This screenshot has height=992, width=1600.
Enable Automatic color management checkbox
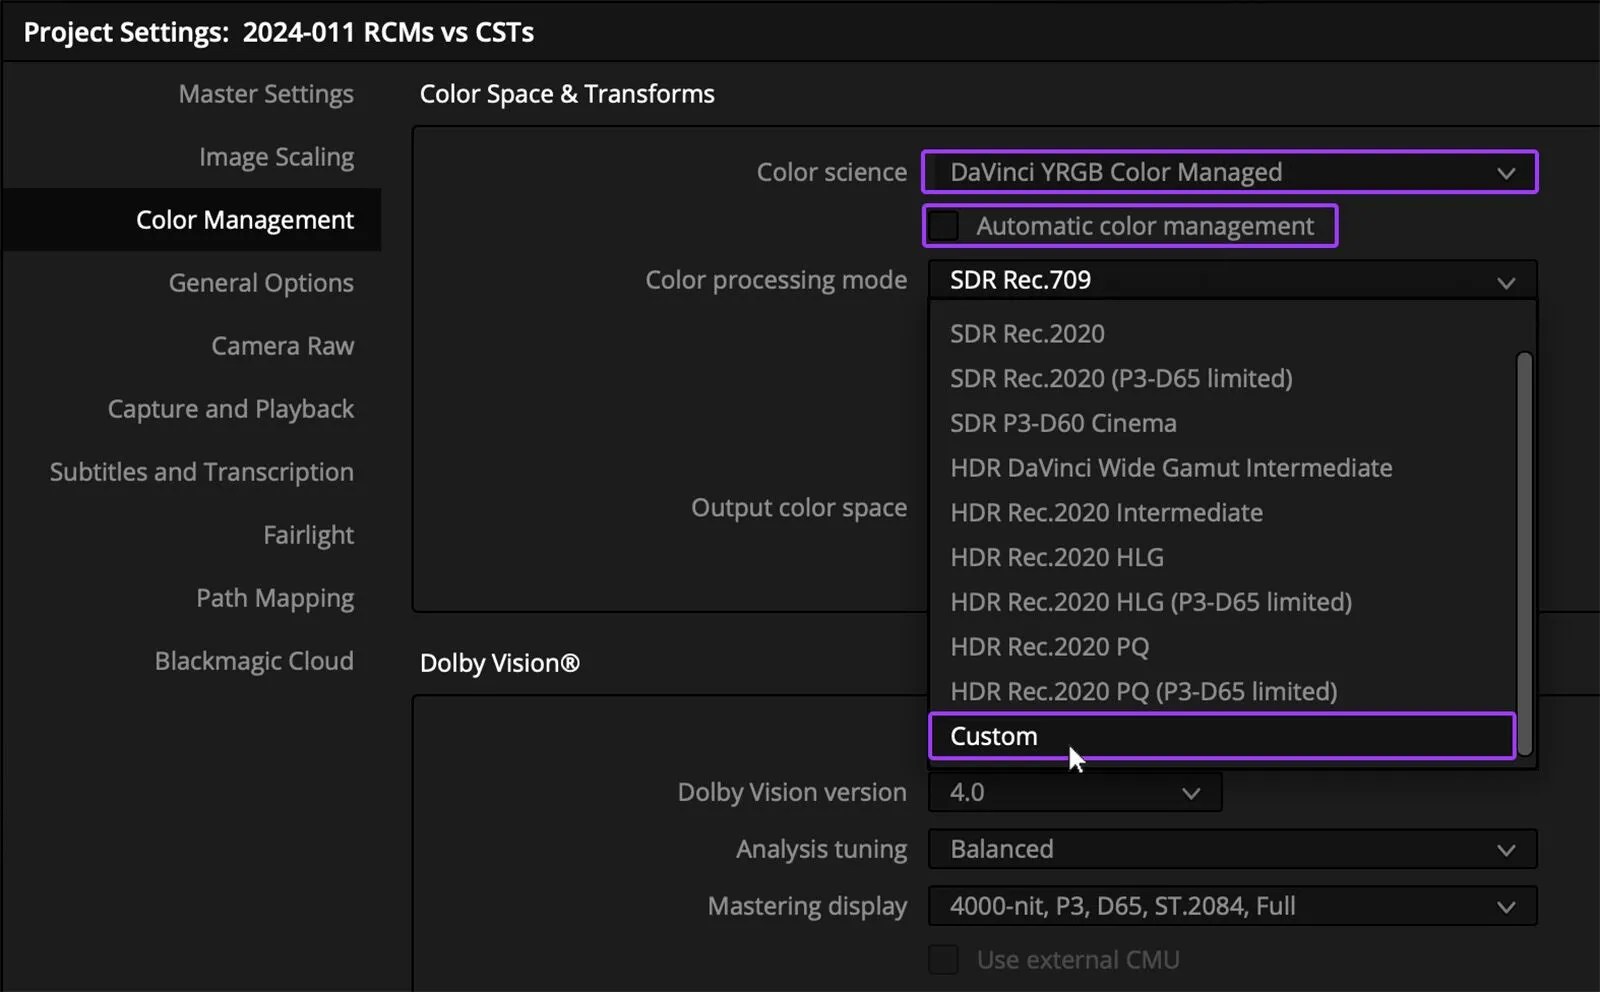click(x=943, y=226)
